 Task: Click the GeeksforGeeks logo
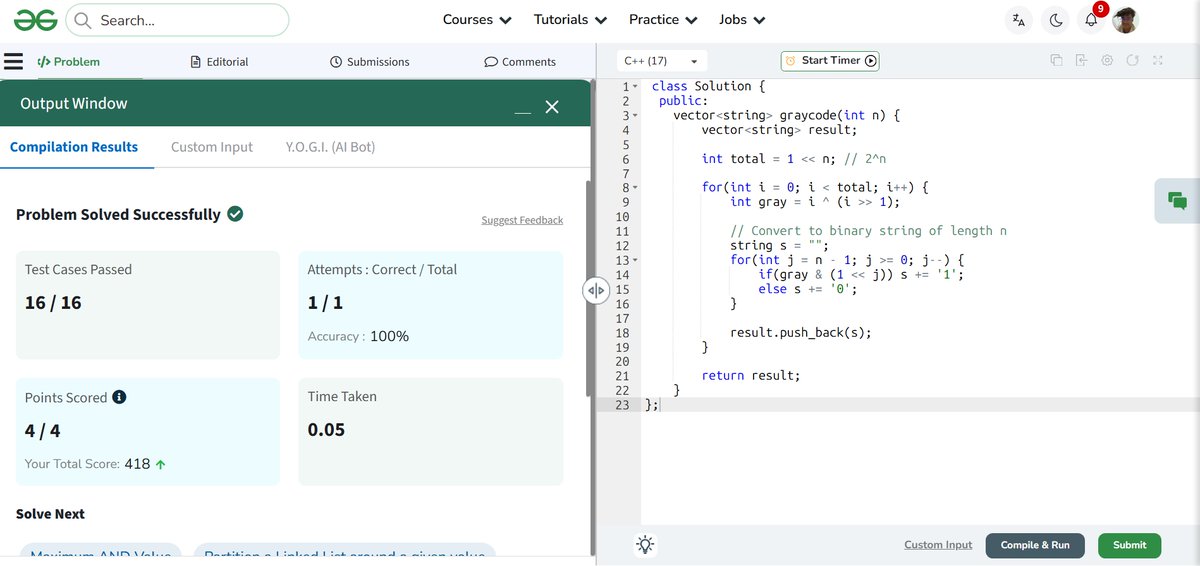point(35,20)
